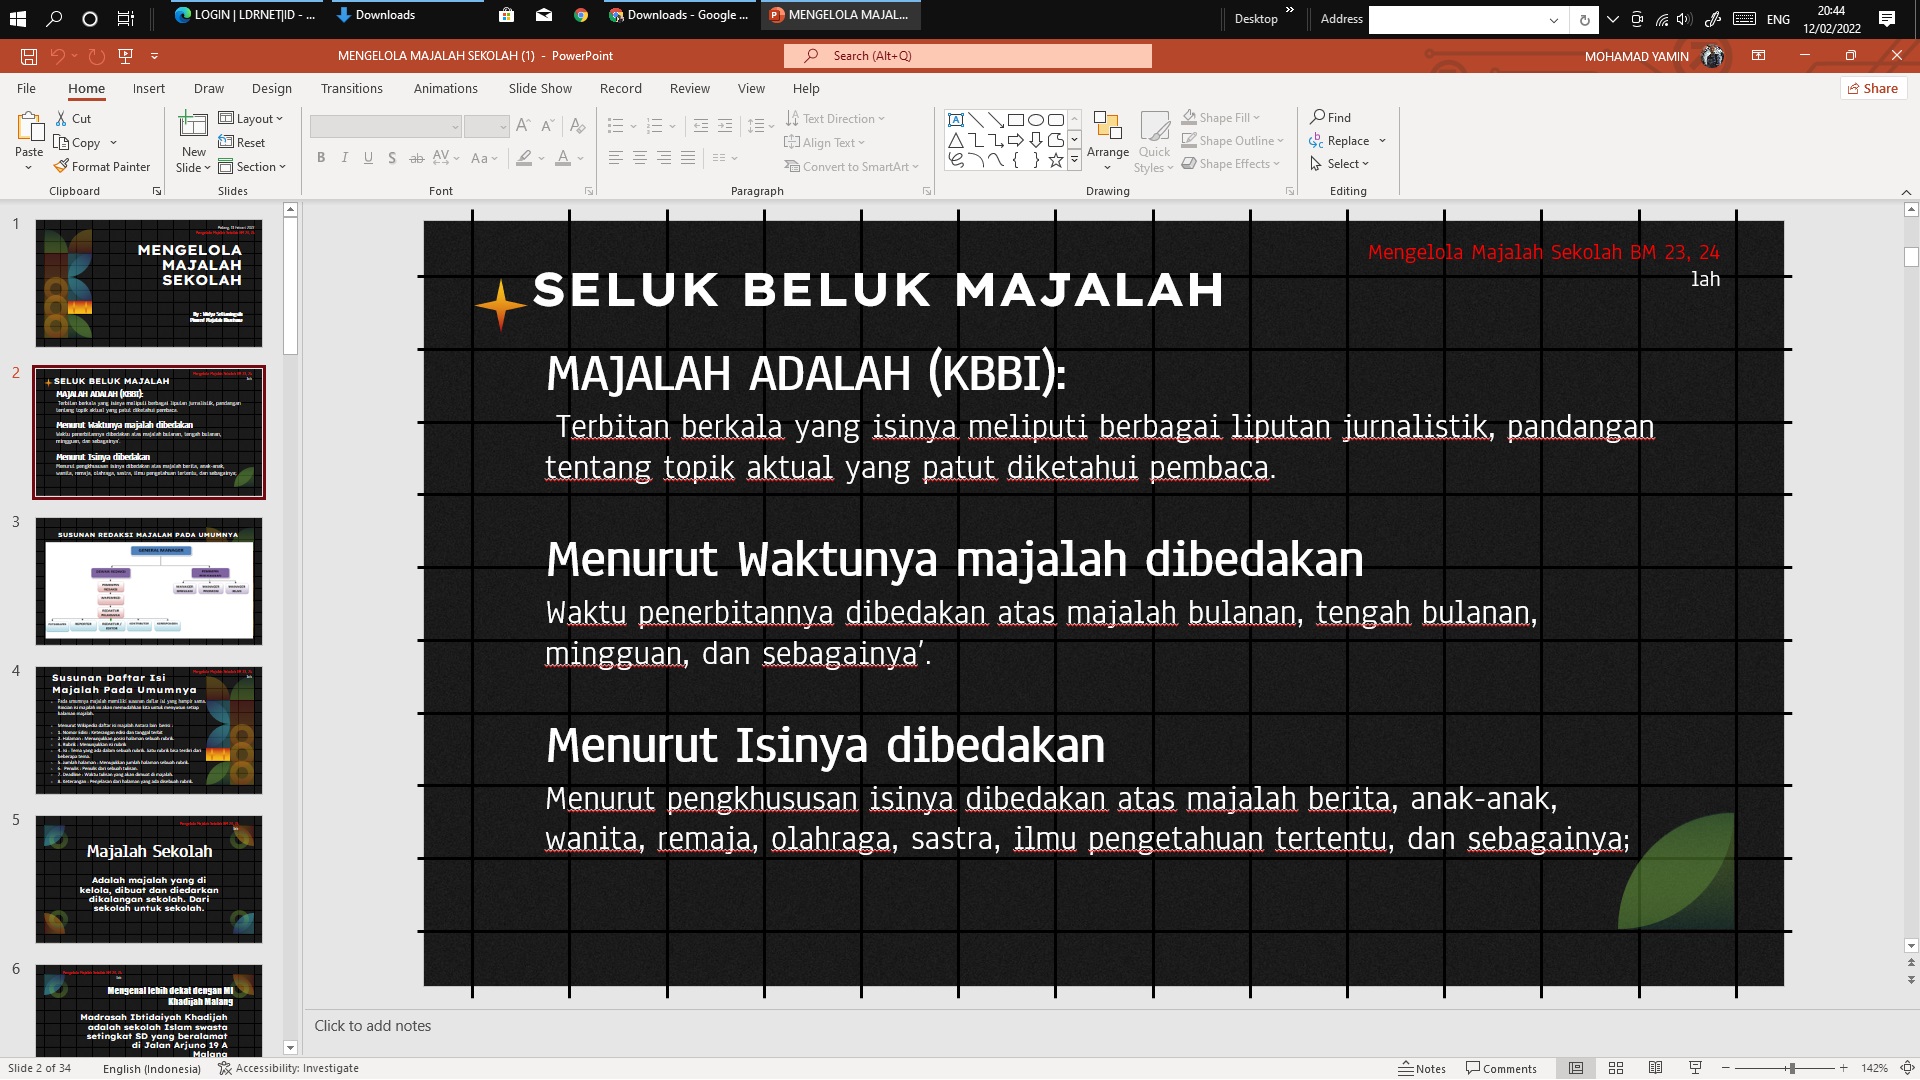Switch to the Insert tab
1920x1080 pixels.
point(149,88)
